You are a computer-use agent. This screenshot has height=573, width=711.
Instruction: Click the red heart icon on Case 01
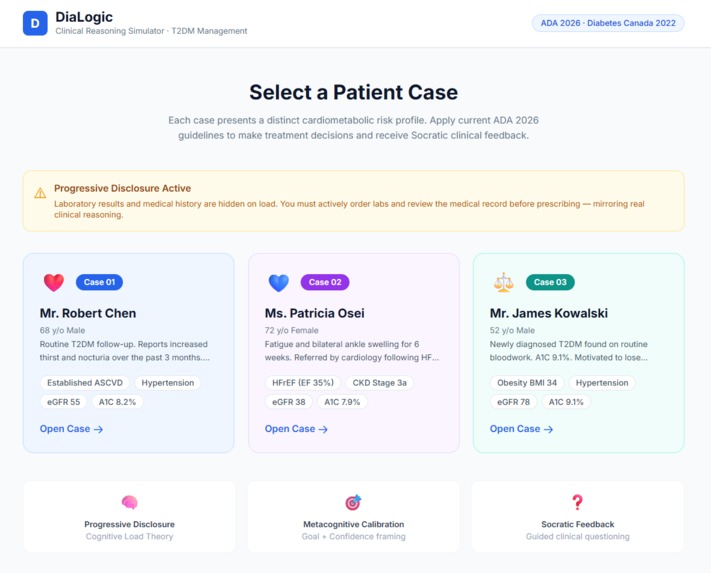pyautogui.click(x=54, y=282)
